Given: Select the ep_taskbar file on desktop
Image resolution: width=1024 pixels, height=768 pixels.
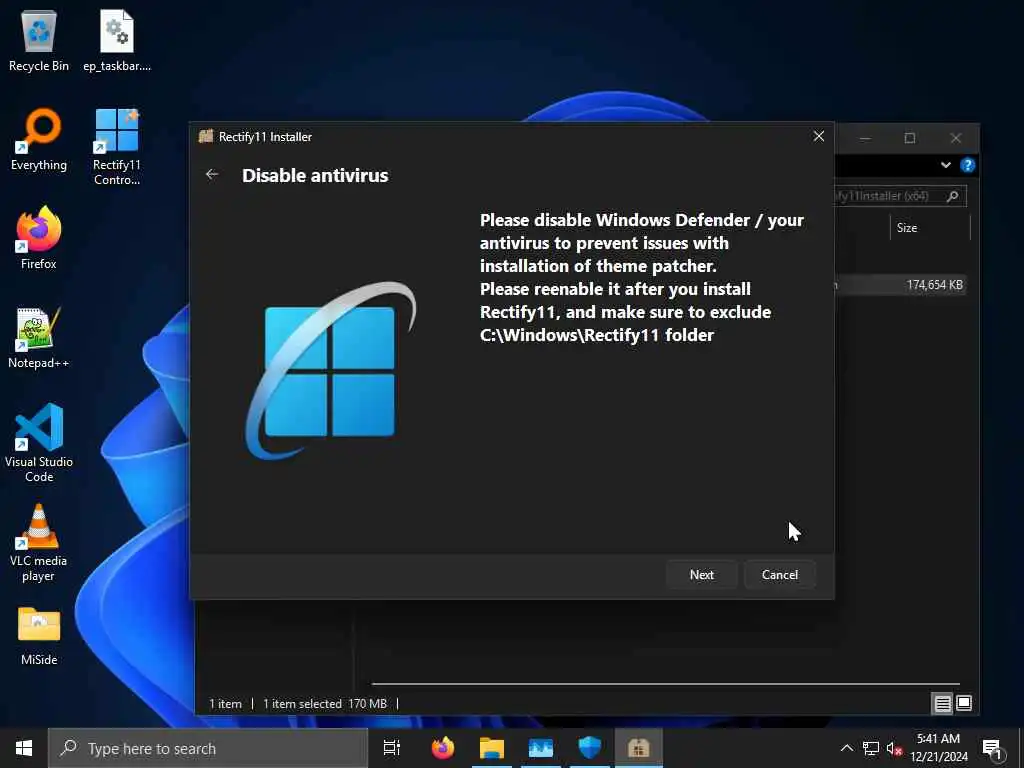Looking at the screenshot, I should pyautogui.click(x=117, y=40).
